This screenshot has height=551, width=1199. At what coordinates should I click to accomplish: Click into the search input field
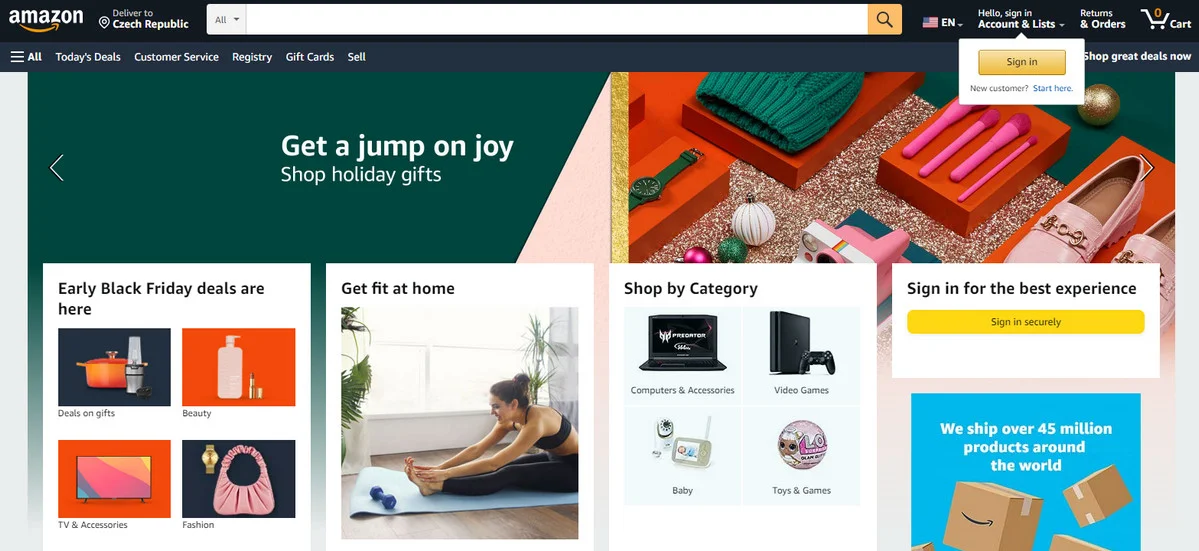pos(557,19)
